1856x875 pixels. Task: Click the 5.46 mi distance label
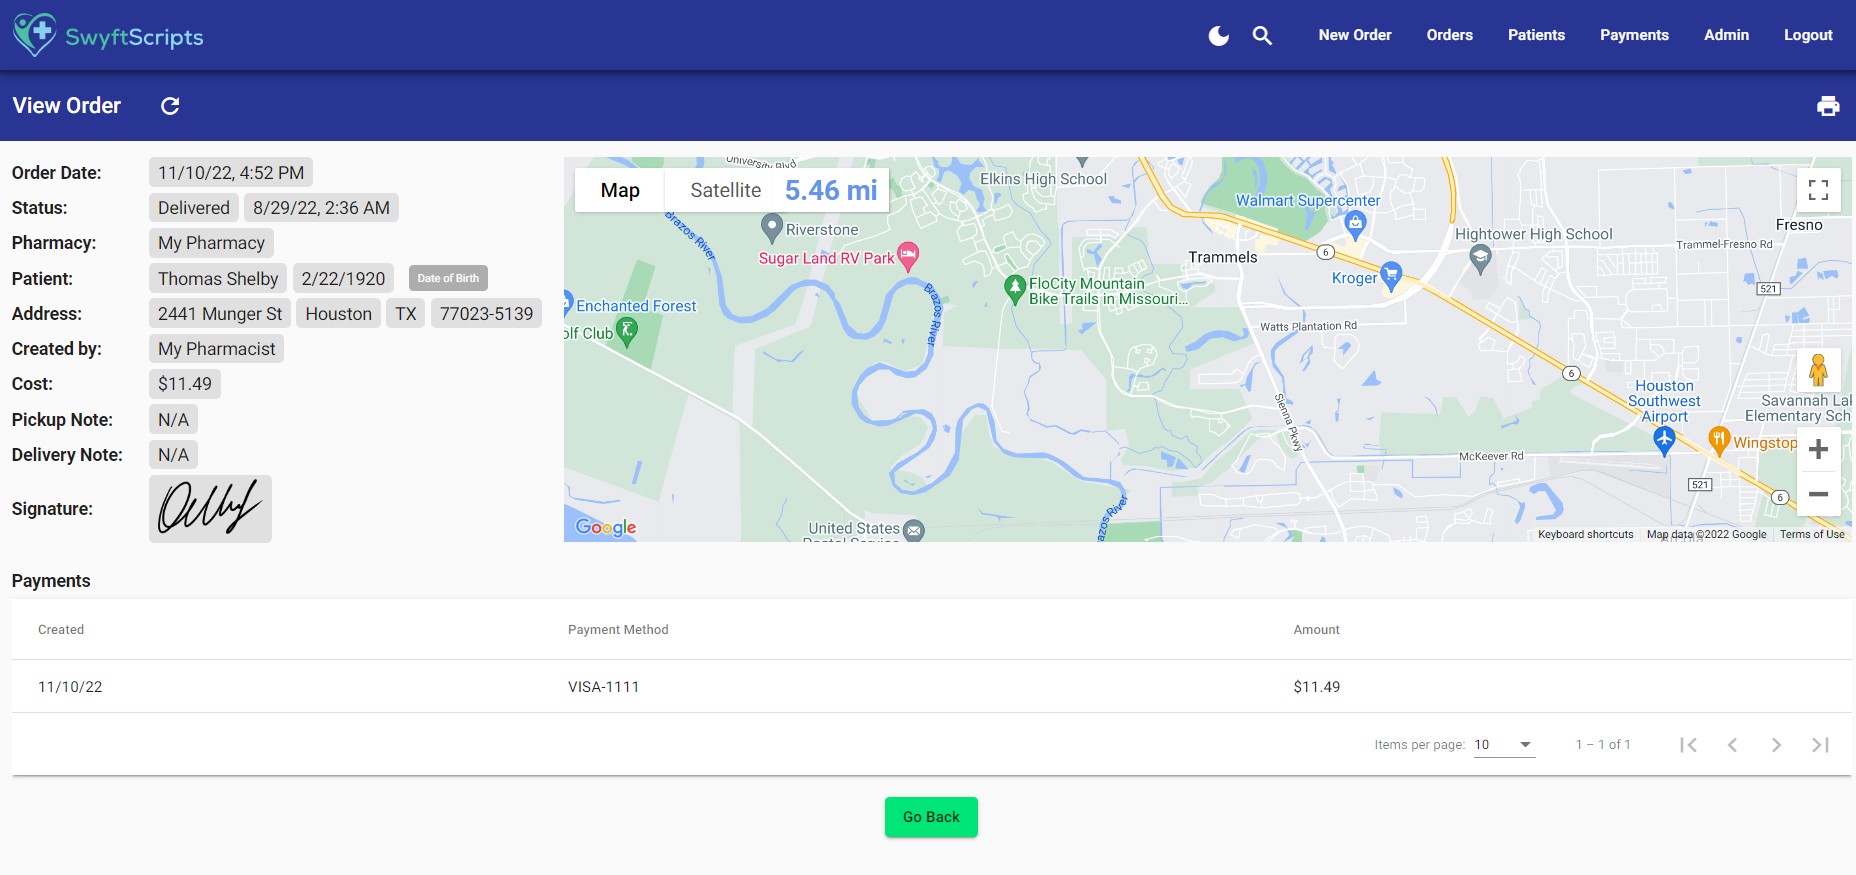(831, 190)
